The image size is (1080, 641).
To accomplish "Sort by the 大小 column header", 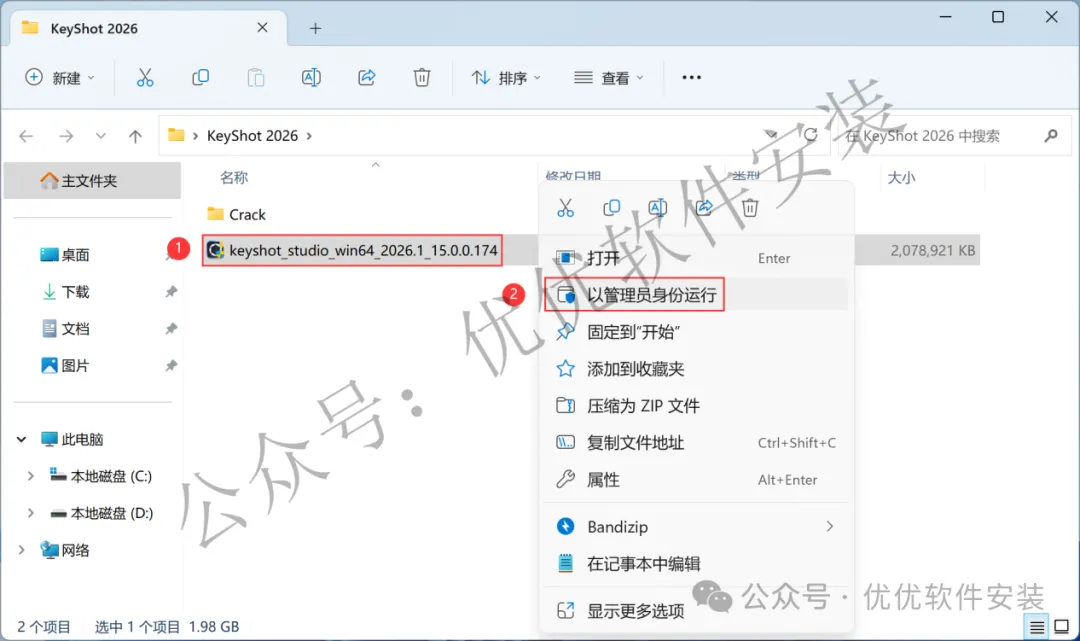I will pyautogui.click(x=901, y=178).
